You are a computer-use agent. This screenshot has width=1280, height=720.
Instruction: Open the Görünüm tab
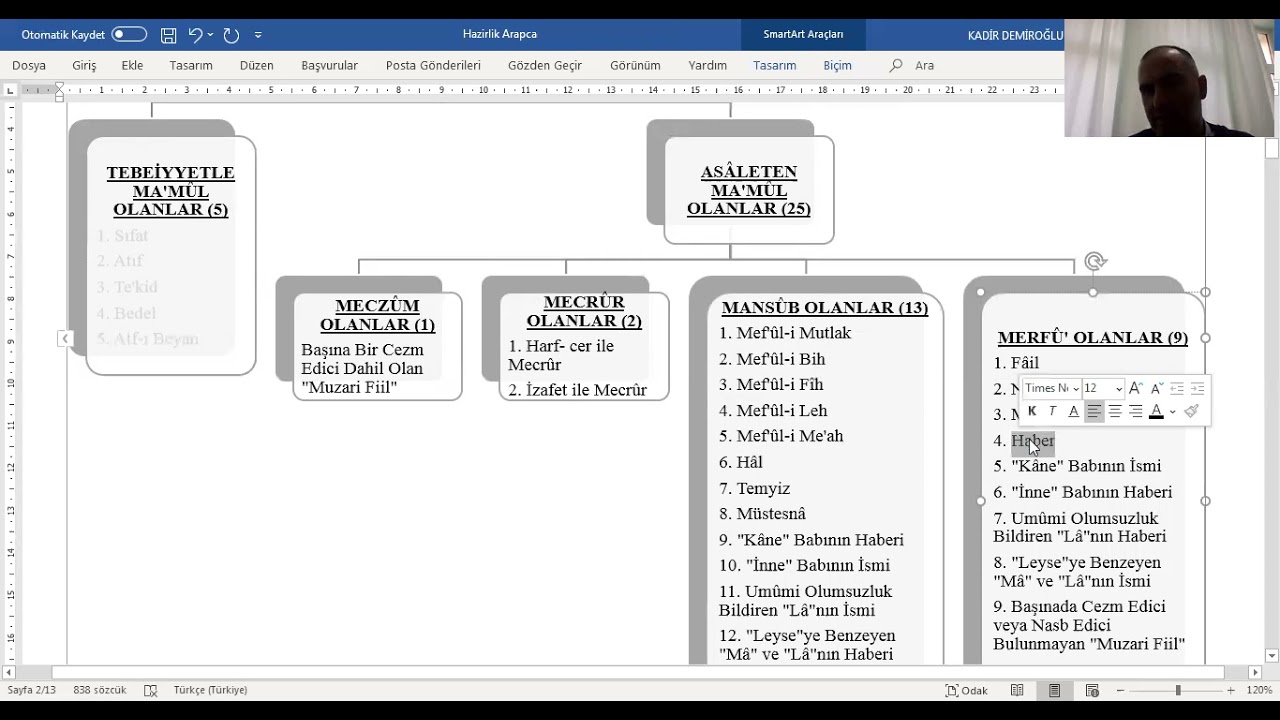pos(635,65)
